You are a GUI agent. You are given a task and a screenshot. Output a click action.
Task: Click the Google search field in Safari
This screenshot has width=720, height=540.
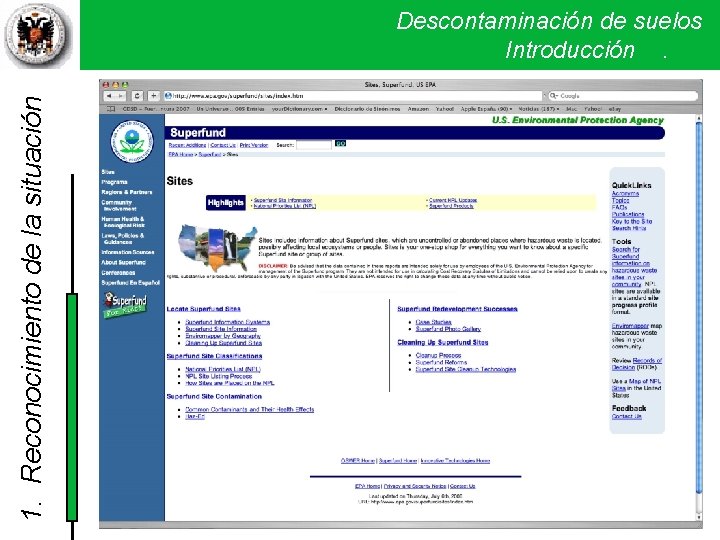pyautogui.click(x=623, y=96)
